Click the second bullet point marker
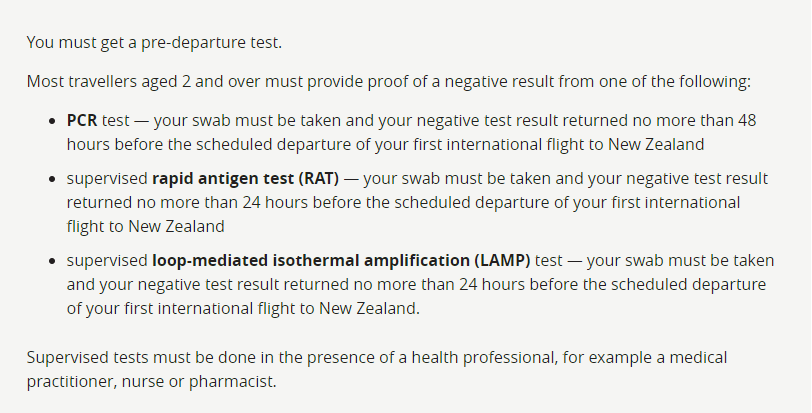Image resolution: width=812 pixels, height=413 pixels. click(x=51, y=179)
